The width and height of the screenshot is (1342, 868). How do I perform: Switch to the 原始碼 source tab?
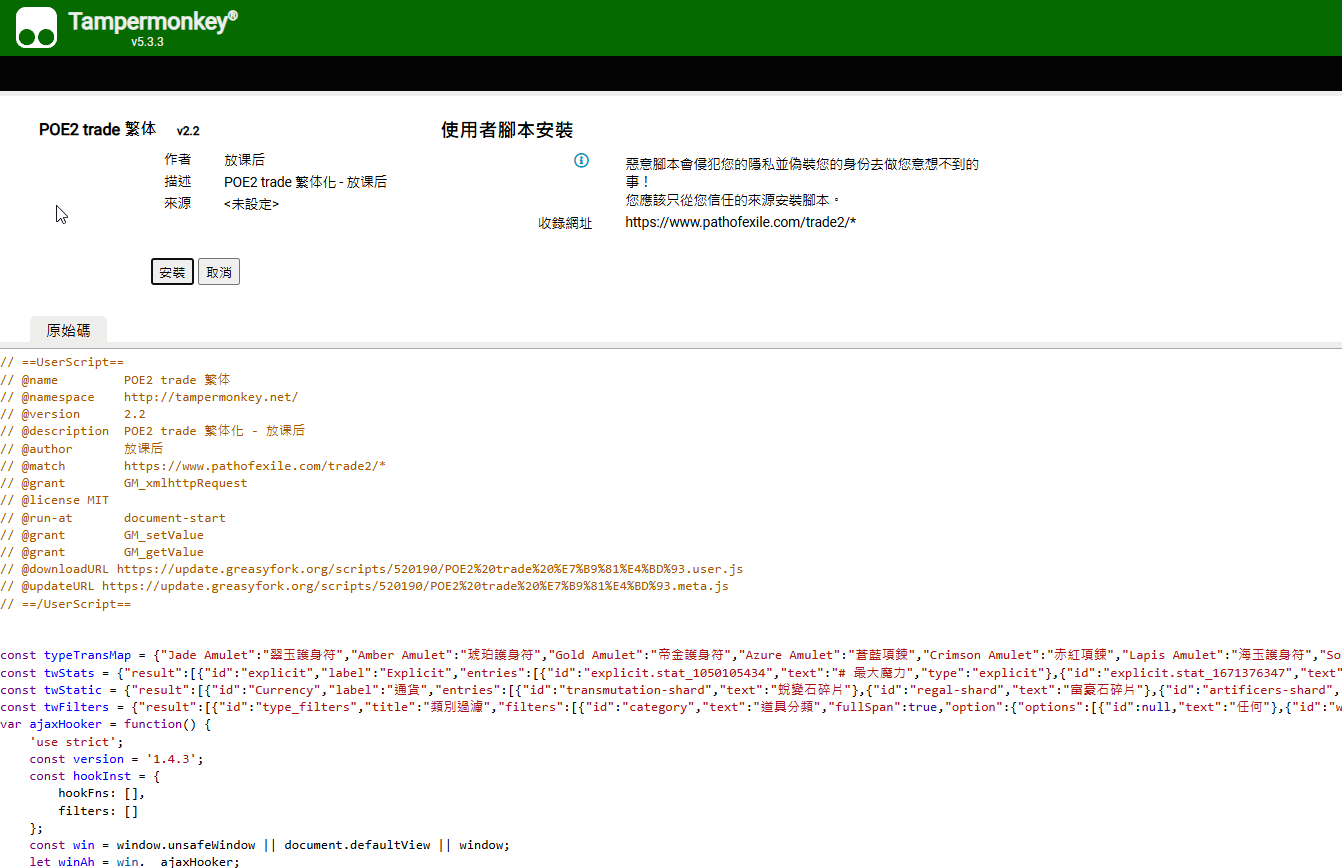68,330
